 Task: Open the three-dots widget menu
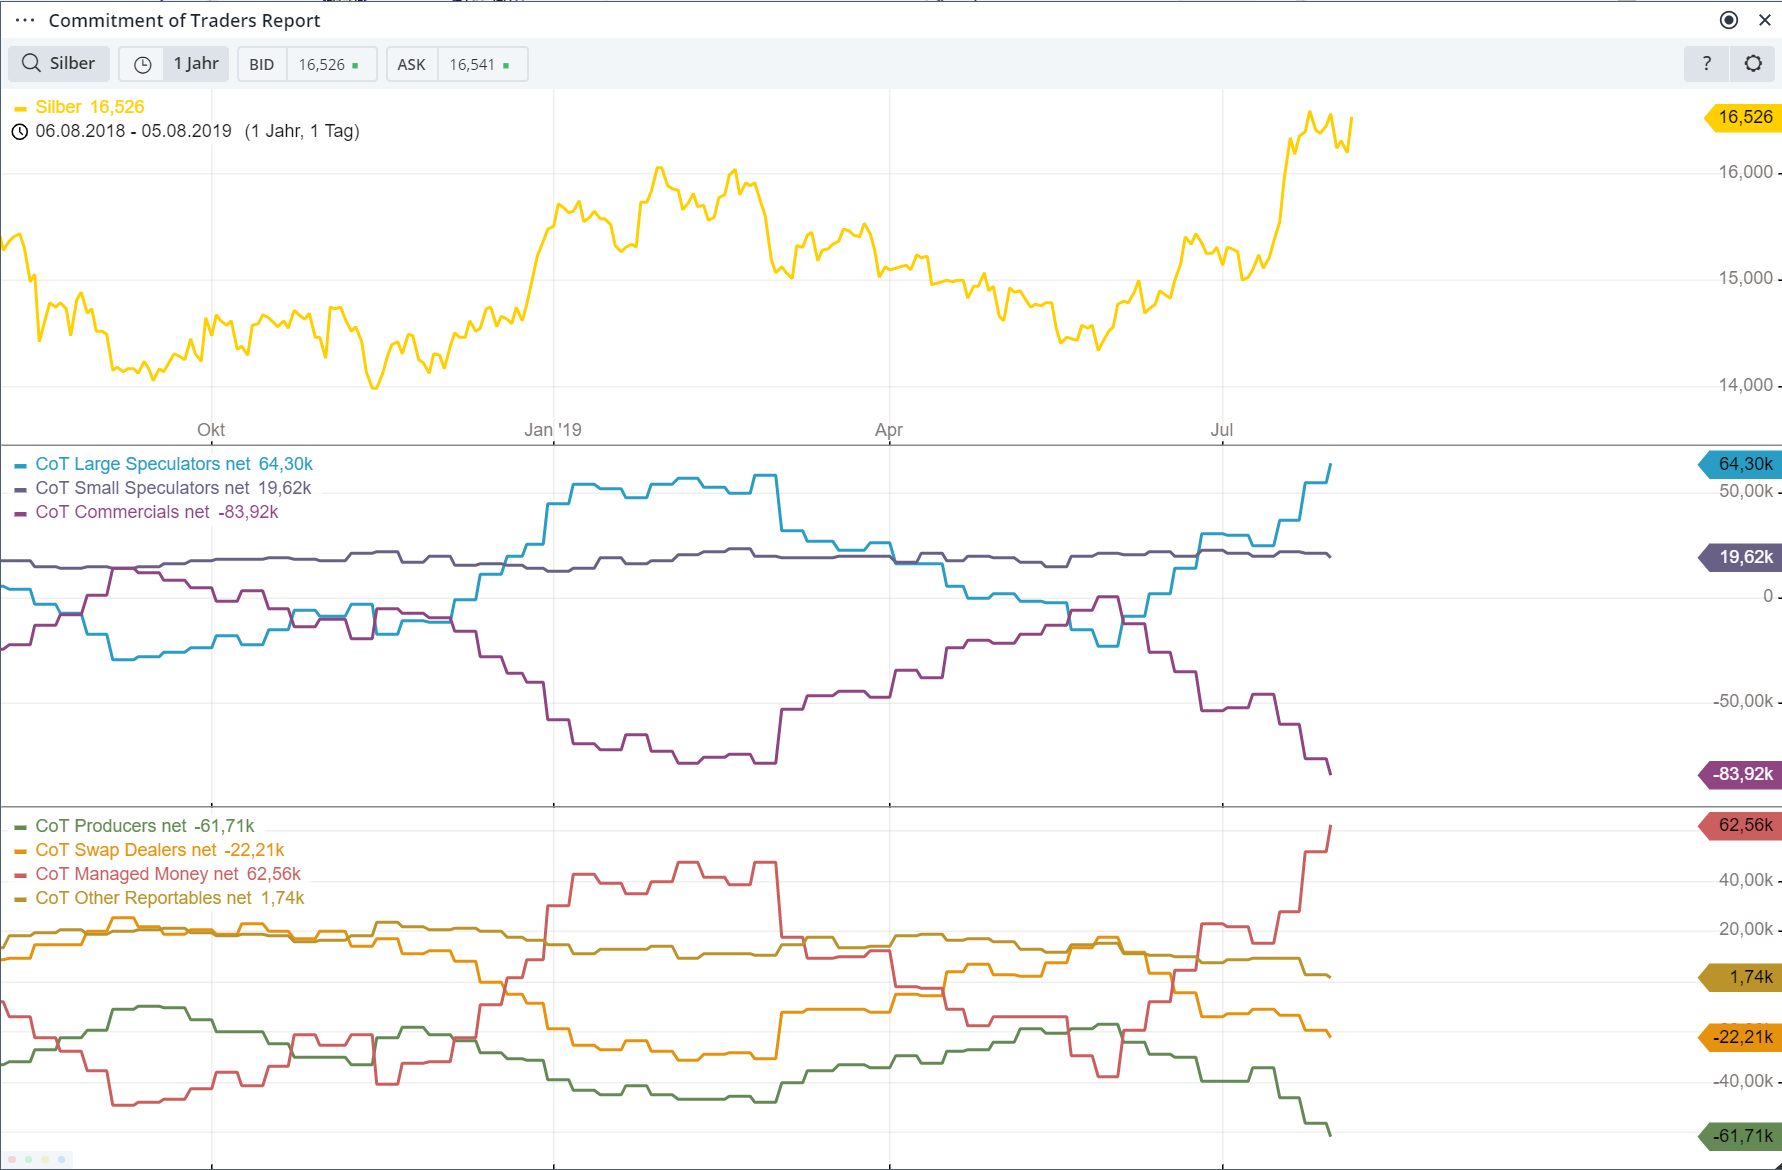[x=25, y=20]
